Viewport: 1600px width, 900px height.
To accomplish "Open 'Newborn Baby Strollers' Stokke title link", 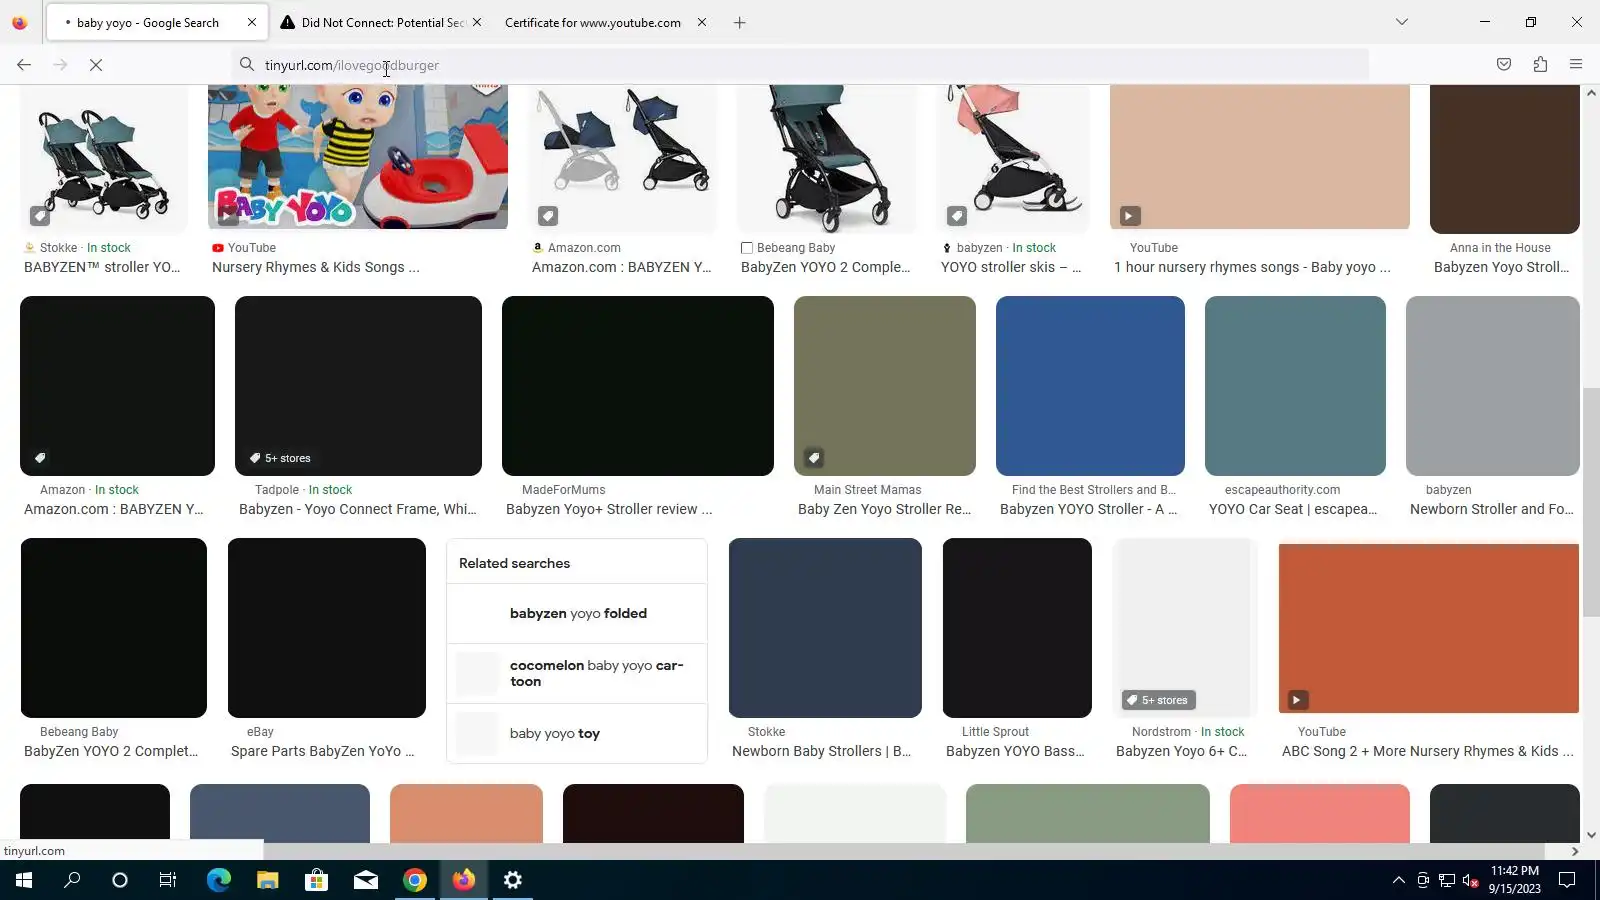I will click(x=821, y=751).
